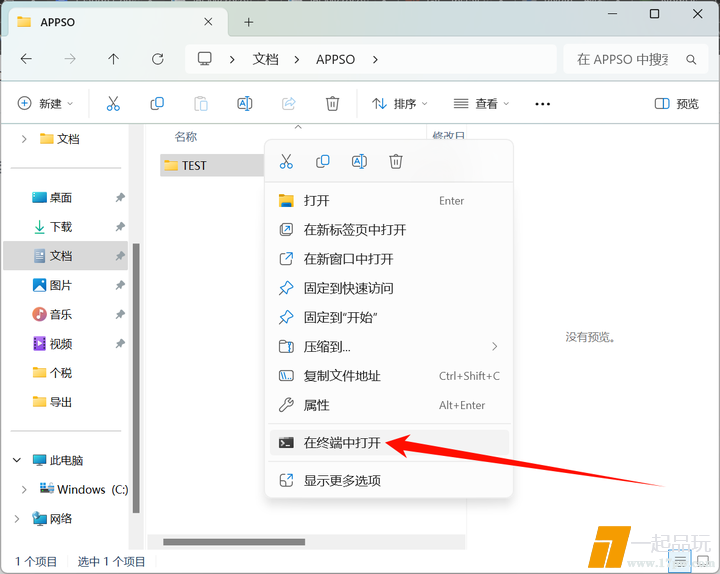Select 在终端中打开 from context menu
This screenshot has height=574, width=720.
(342, 443)
